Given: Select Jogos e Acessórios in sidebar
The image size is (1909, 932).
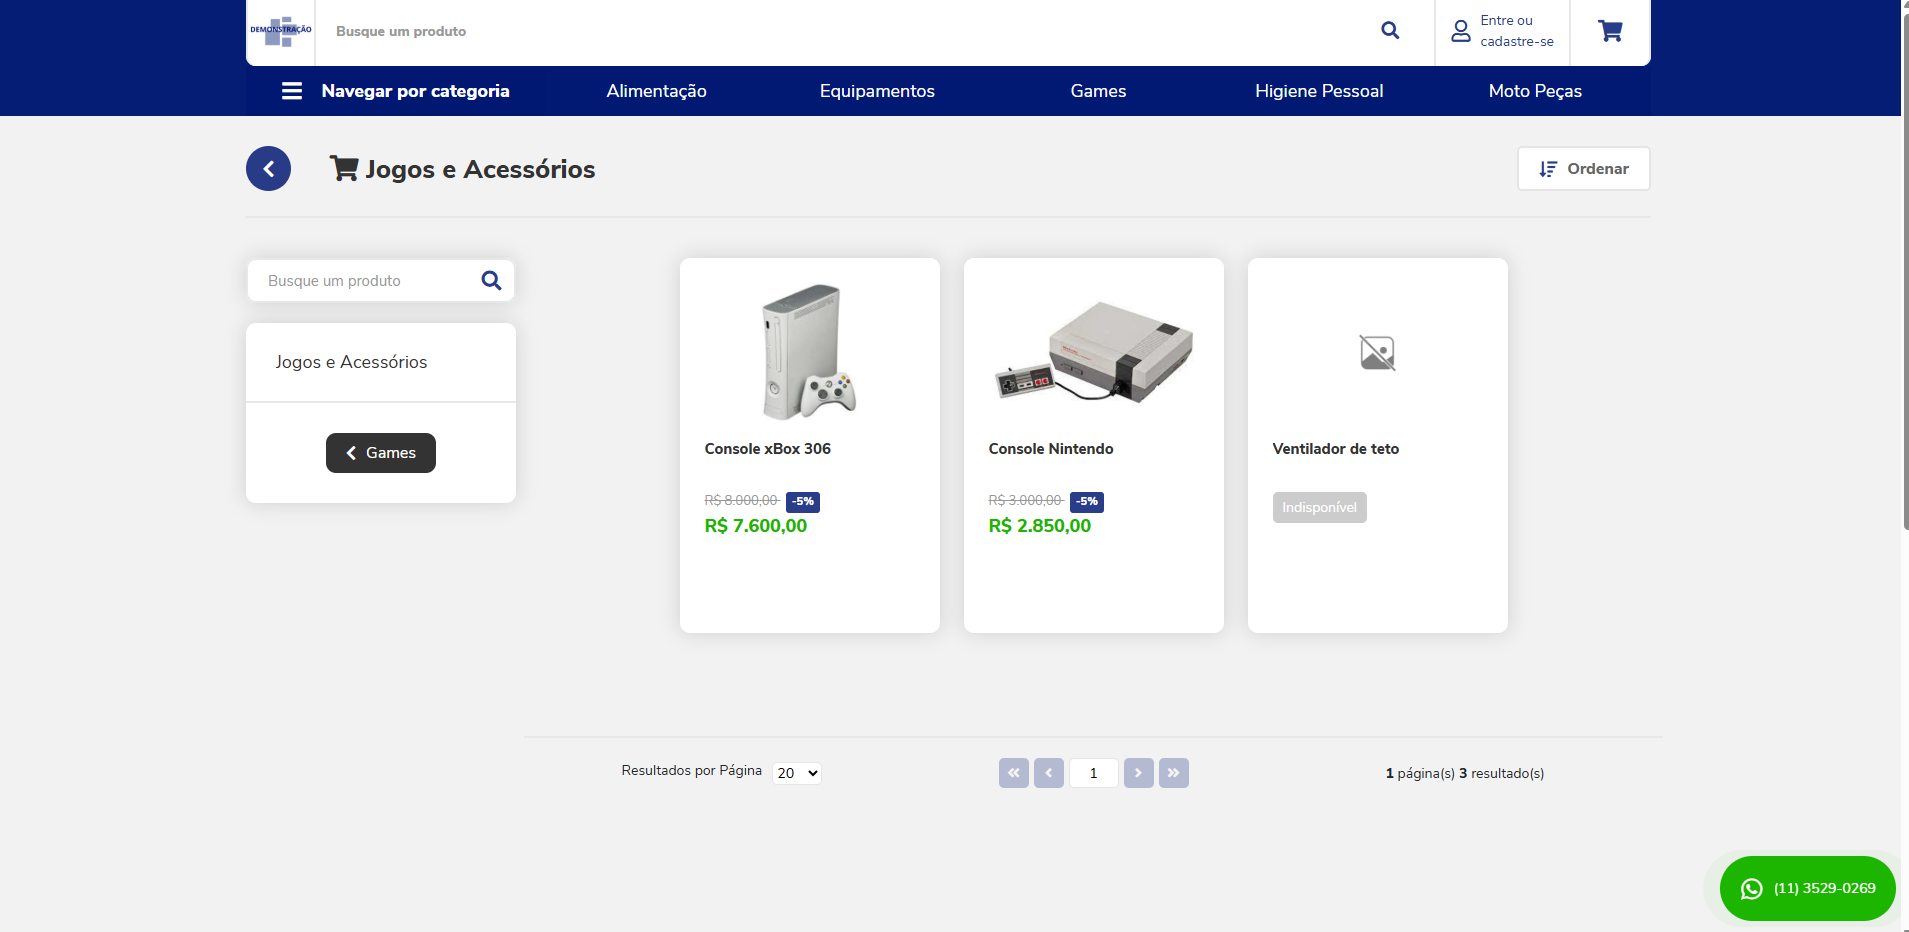Looking at the screenshot, I should pos(351,362).
